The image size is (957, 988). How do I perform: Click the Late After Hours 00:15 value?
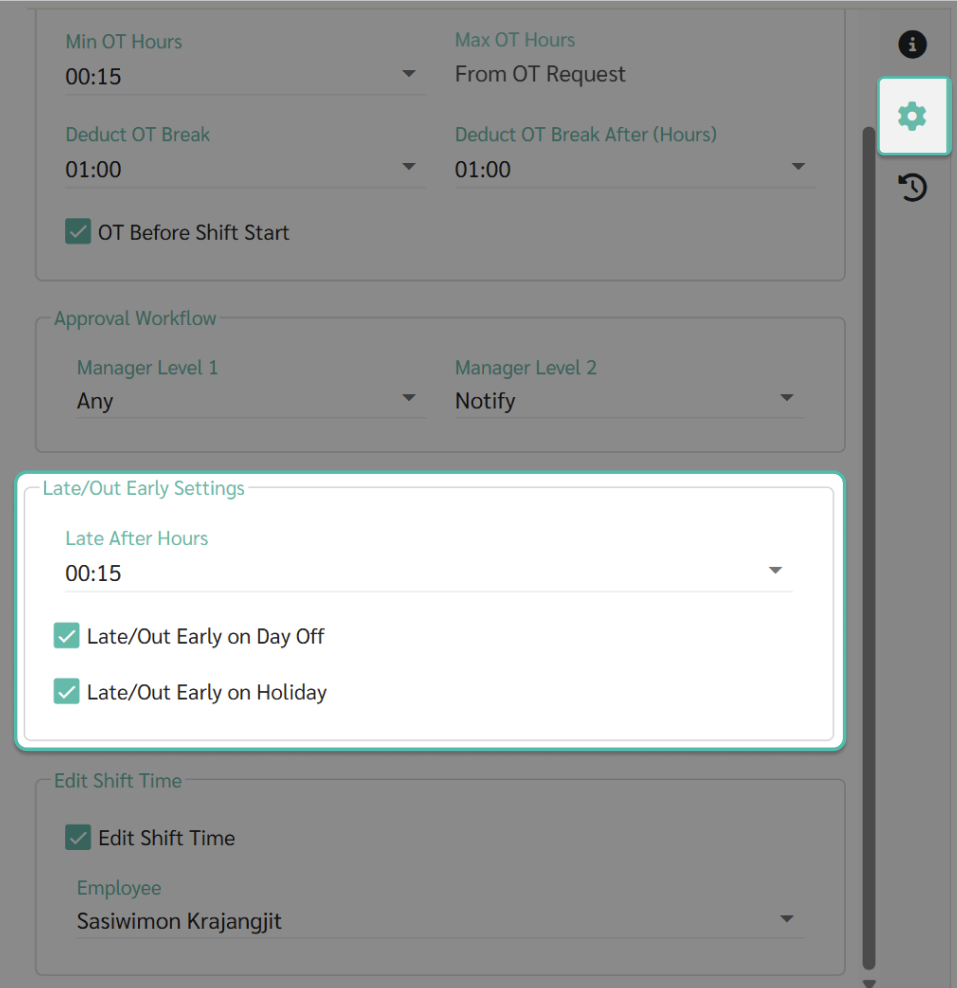(93, 573)
